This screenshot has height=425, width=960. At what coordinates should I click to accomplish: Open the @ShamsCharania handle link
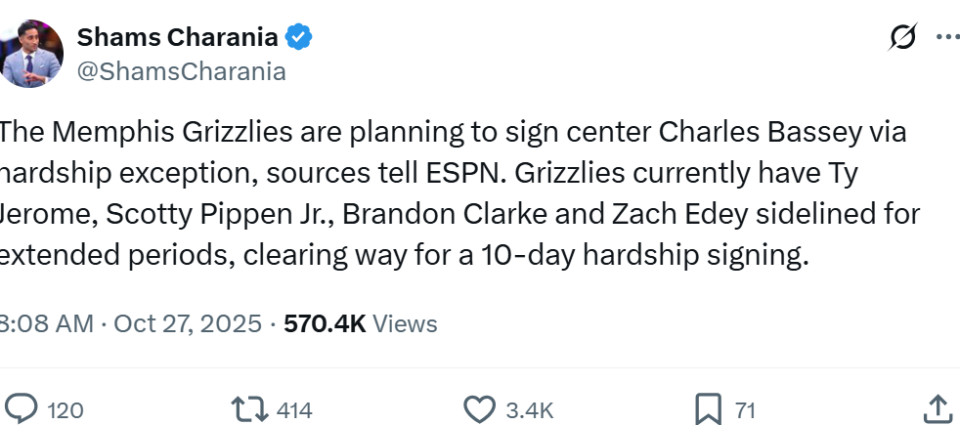(x=181, y=72)
